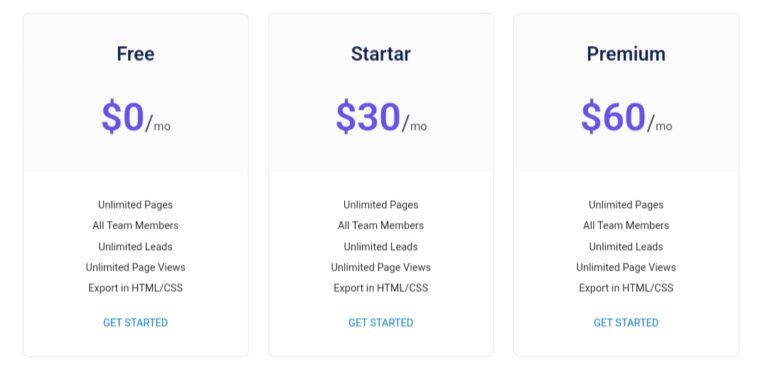Click Unlimited Leads in Startar card
The image size is (768, 366).
pyautogui.click(x=381, y=246)
